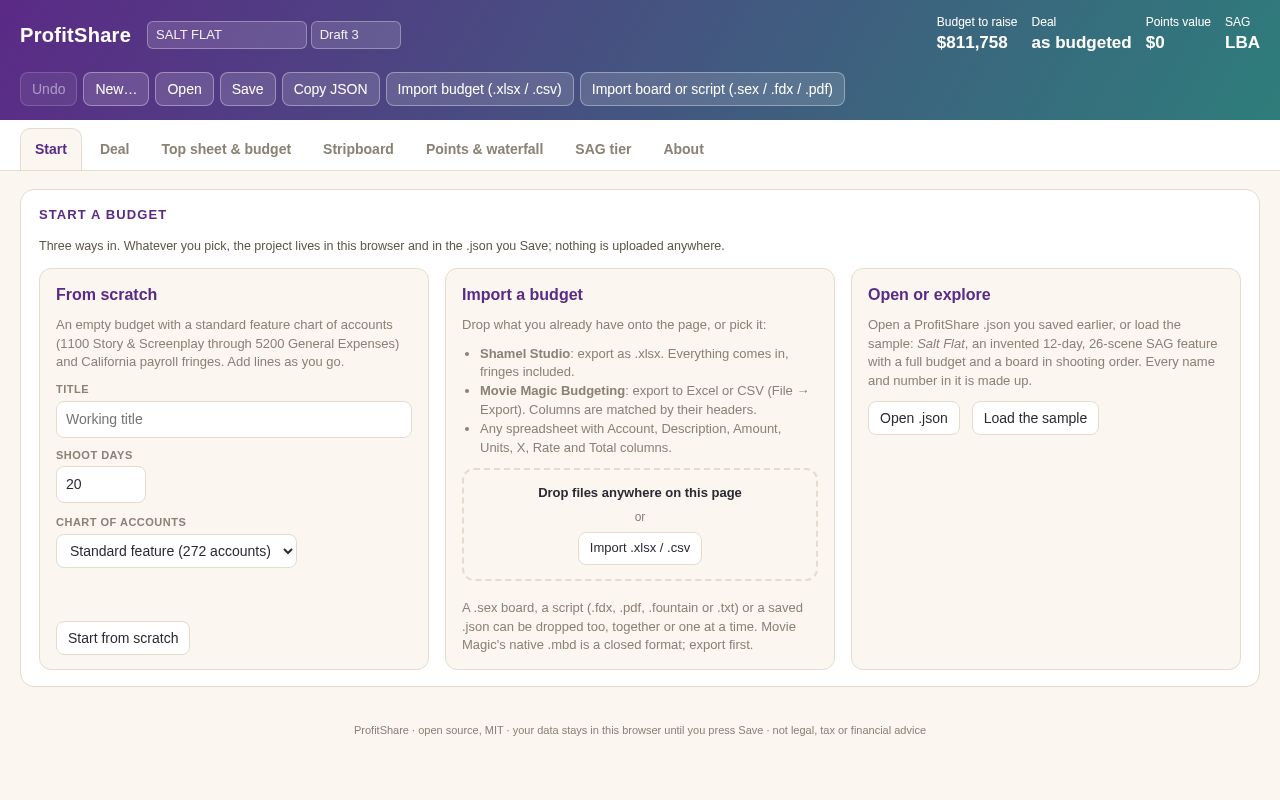Viewport: 1280px width, 800px height.
Task: Edit the Draft 3 version field
Action: tap(356, 35)
